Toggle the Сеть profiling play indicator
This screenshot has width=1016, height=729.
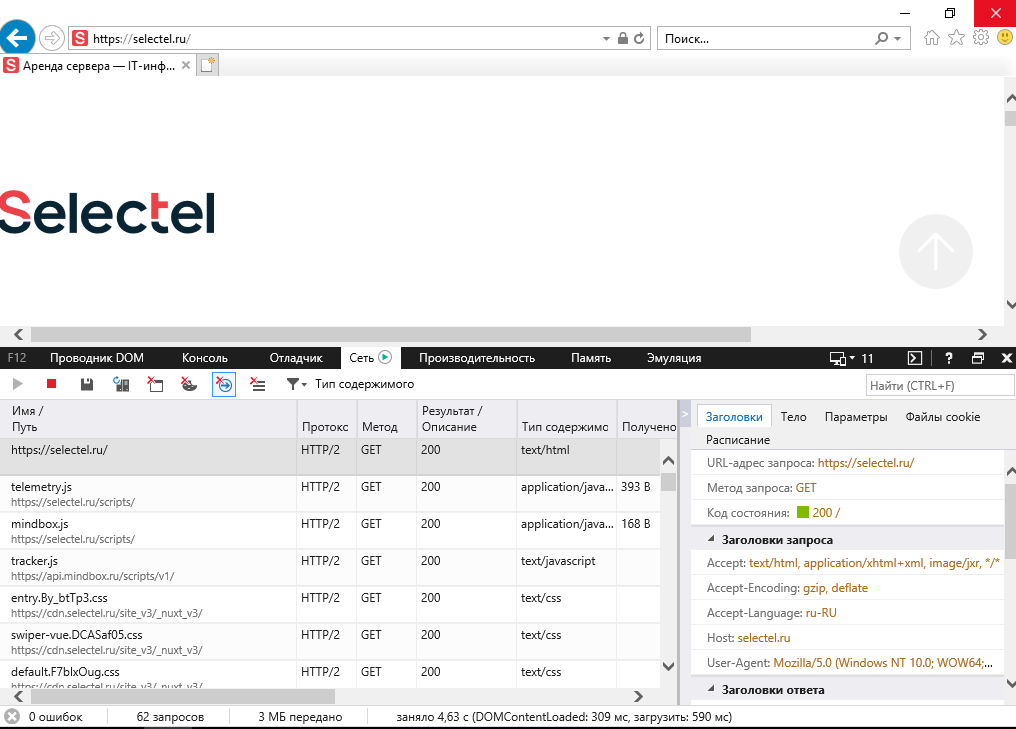[x=385, y=357]
